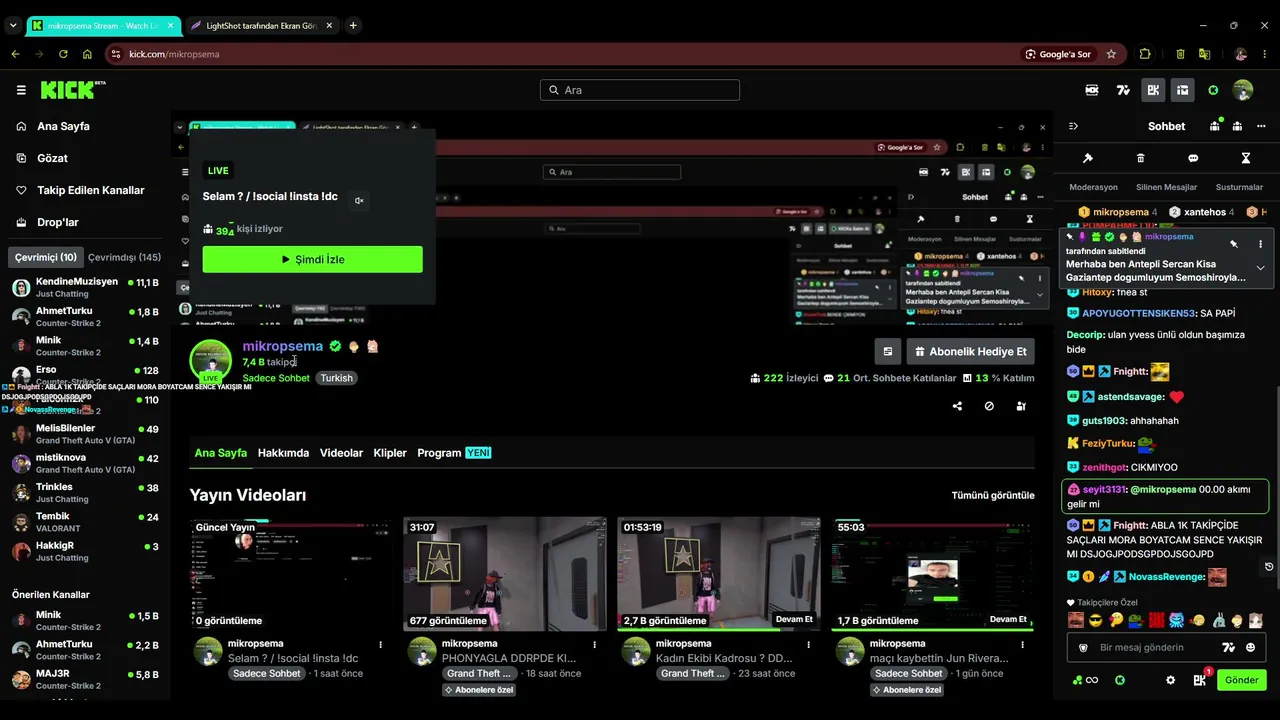The height and width of the screenshot is (720, 1280).
Task: Mute the stream preview audio
Action: (x=359, y=200)
